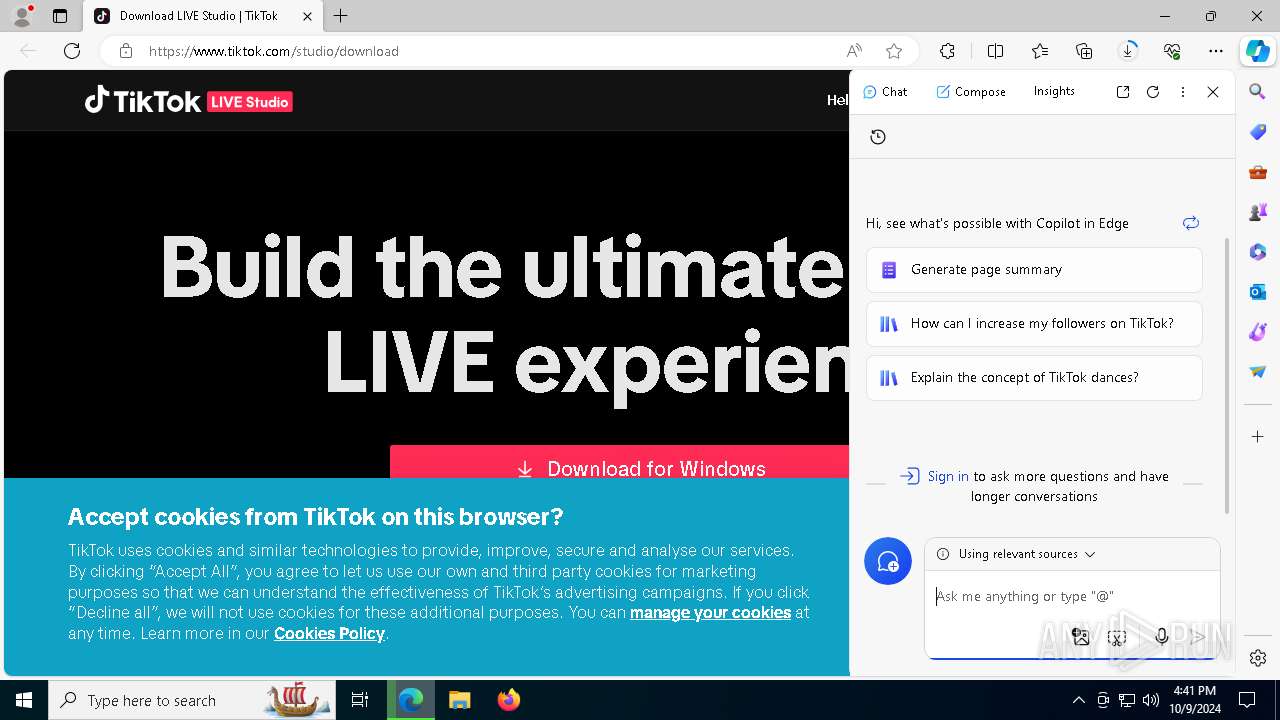Open Task View on taskbar
Screen dimensions: 1280x720
tap(360, 700)
